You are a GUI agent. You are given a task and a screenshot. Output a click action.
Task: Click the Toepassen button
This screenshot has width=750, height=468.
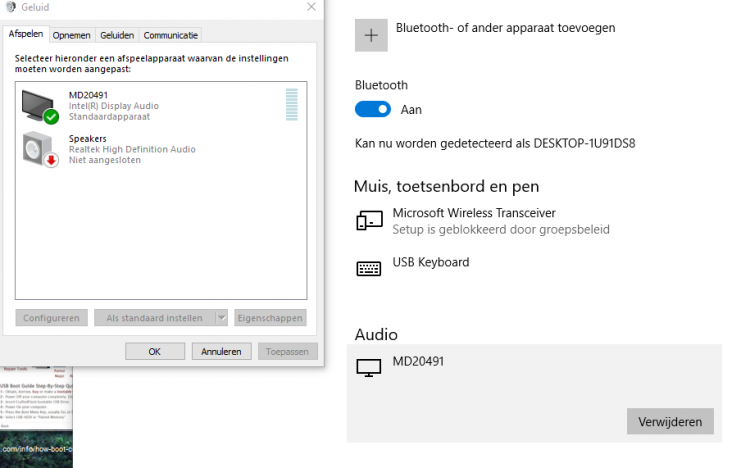[287, 351]
